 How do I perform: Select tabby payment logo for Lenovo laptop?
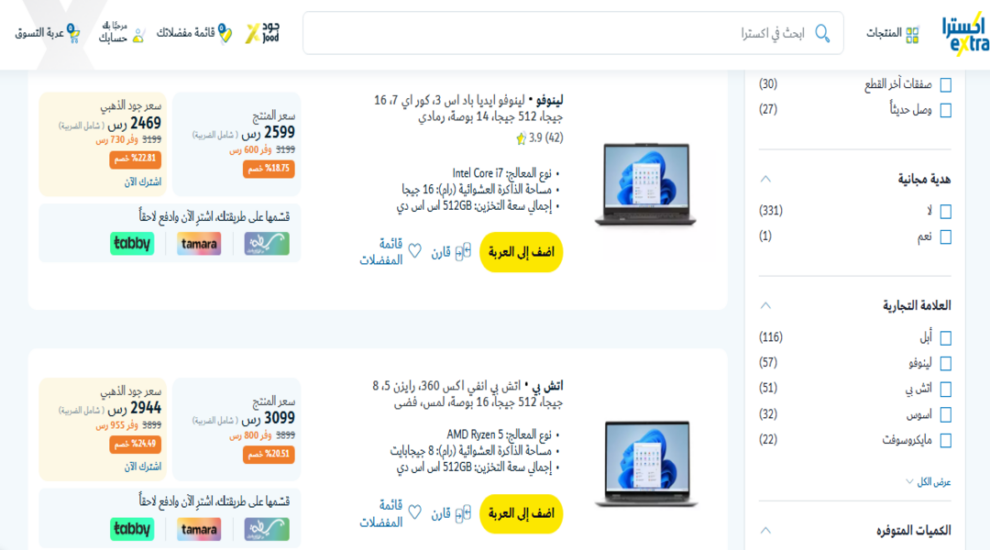coord(132,243)
